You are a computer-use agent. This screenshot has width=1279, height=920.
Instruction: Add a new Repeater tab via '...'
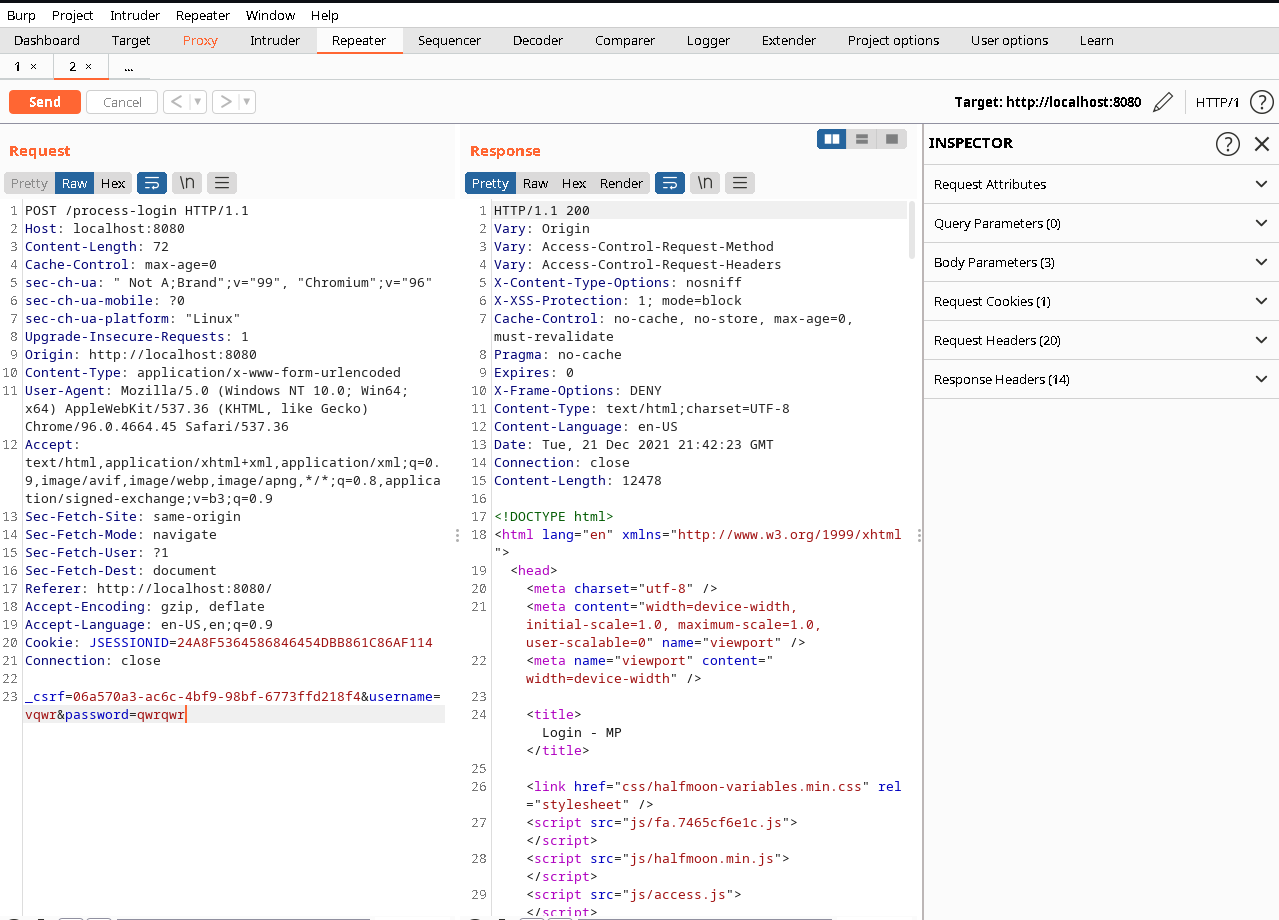click(x=129, y=67)
